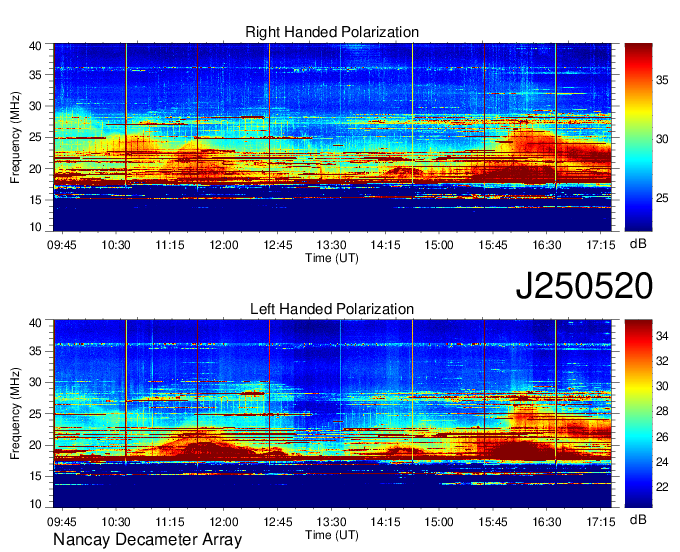
Task: Click the "Left Handed Polarization" plot title
Action: click(x=332, y=309)
